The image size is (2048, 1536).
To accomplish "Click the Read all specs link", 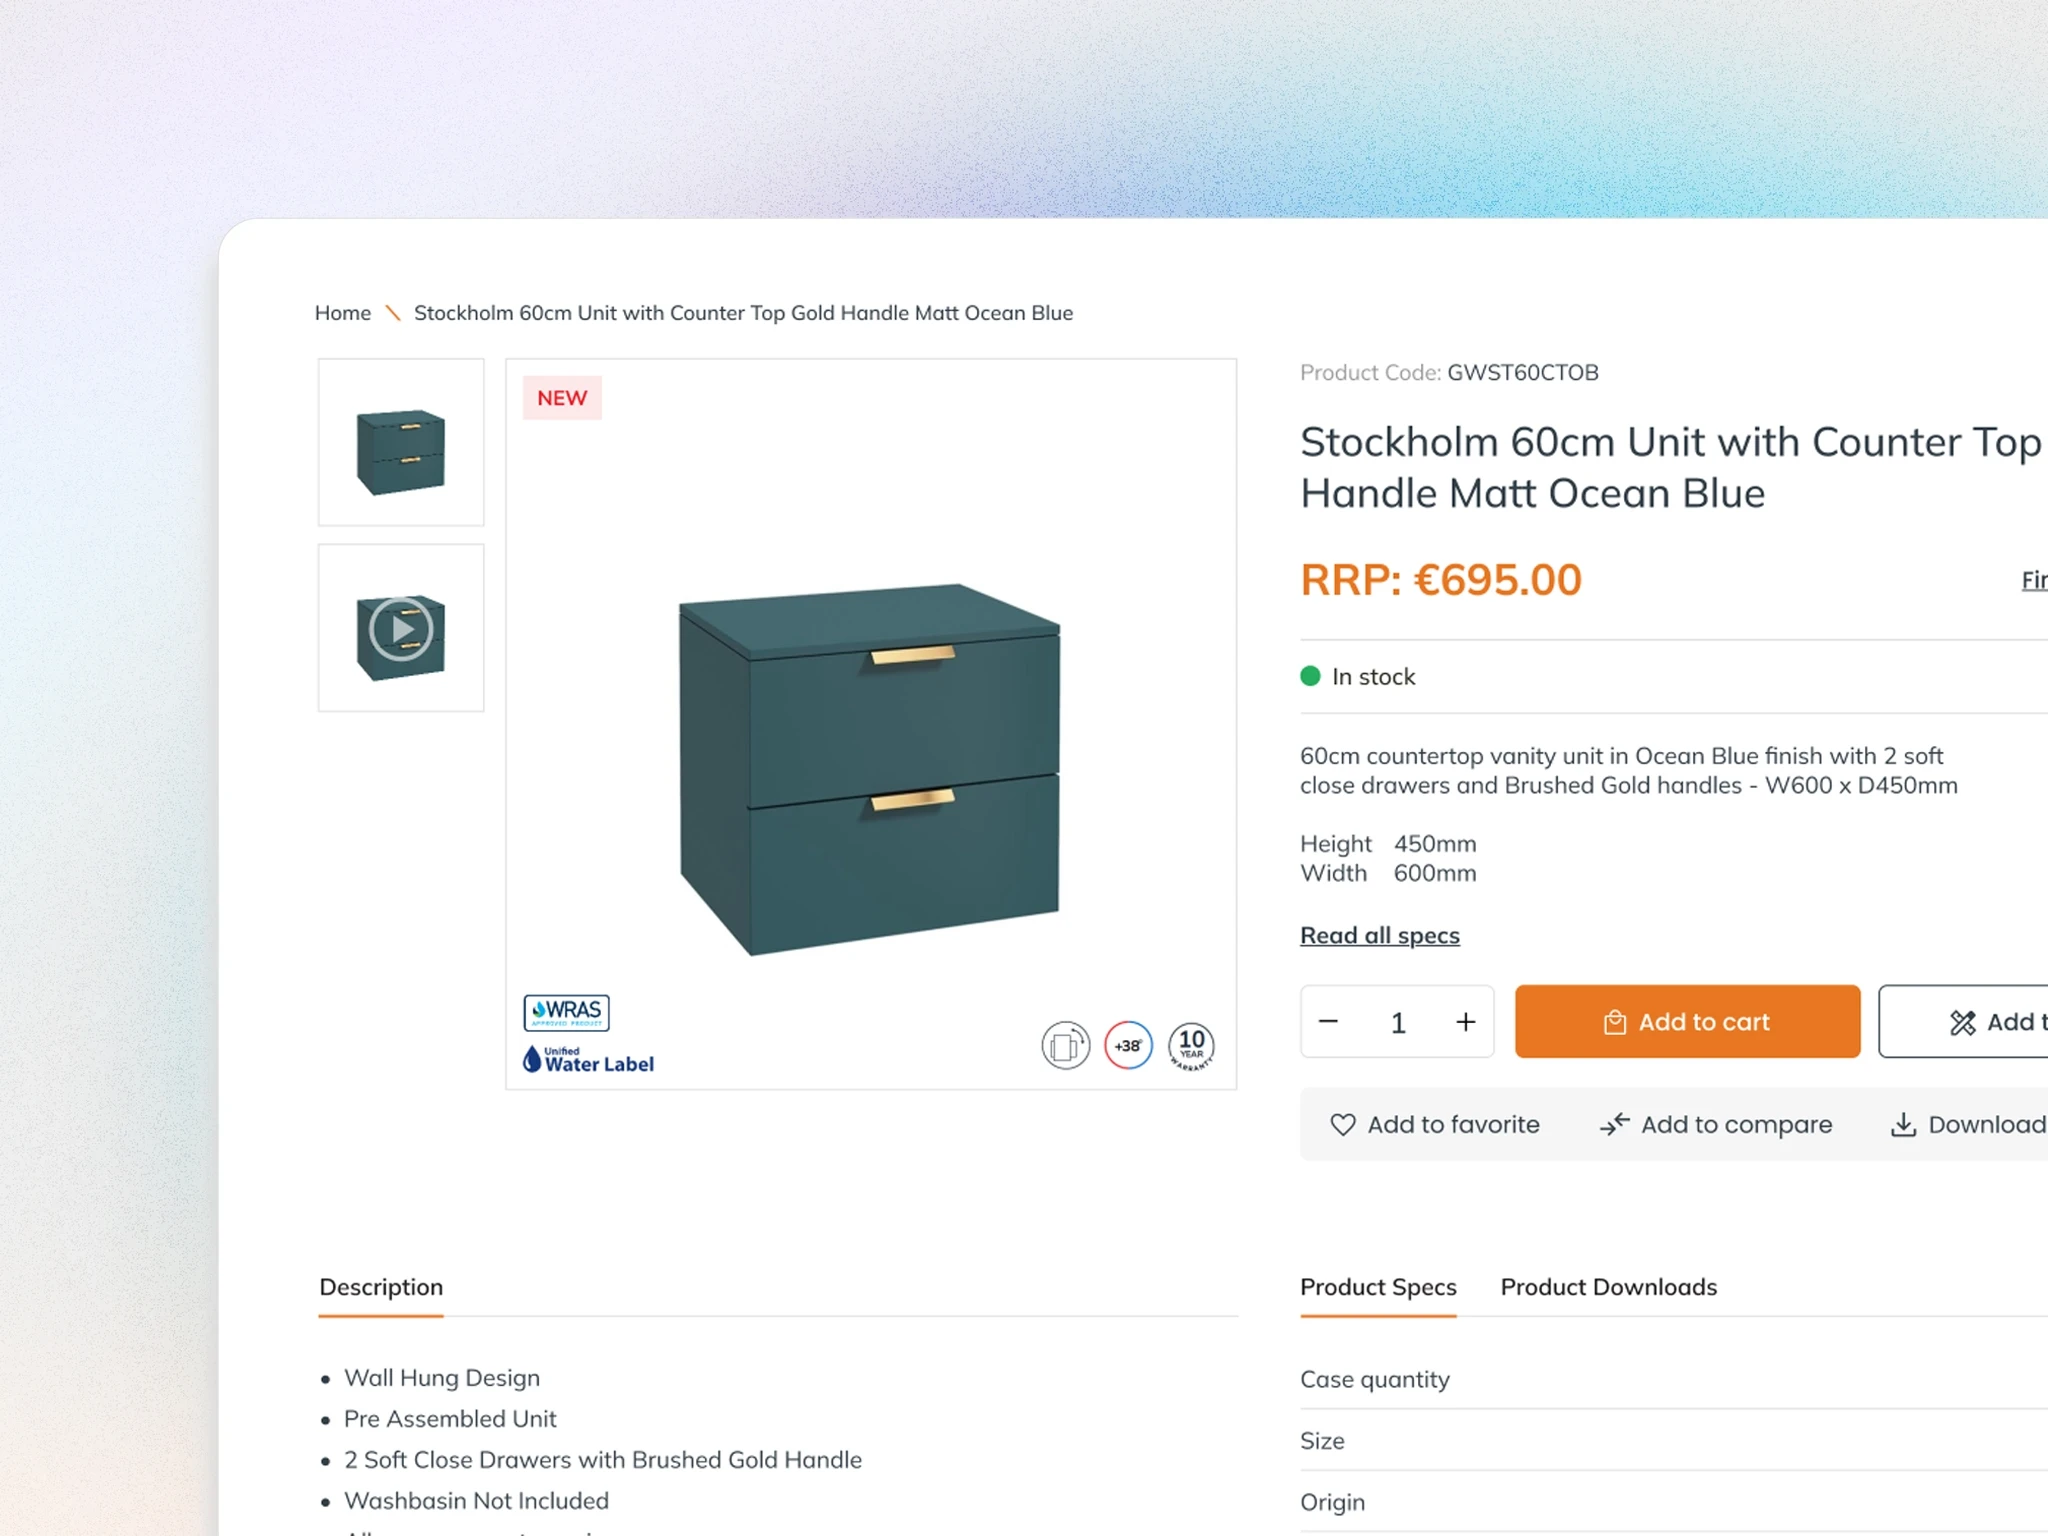I will [x=1379, y=934].
